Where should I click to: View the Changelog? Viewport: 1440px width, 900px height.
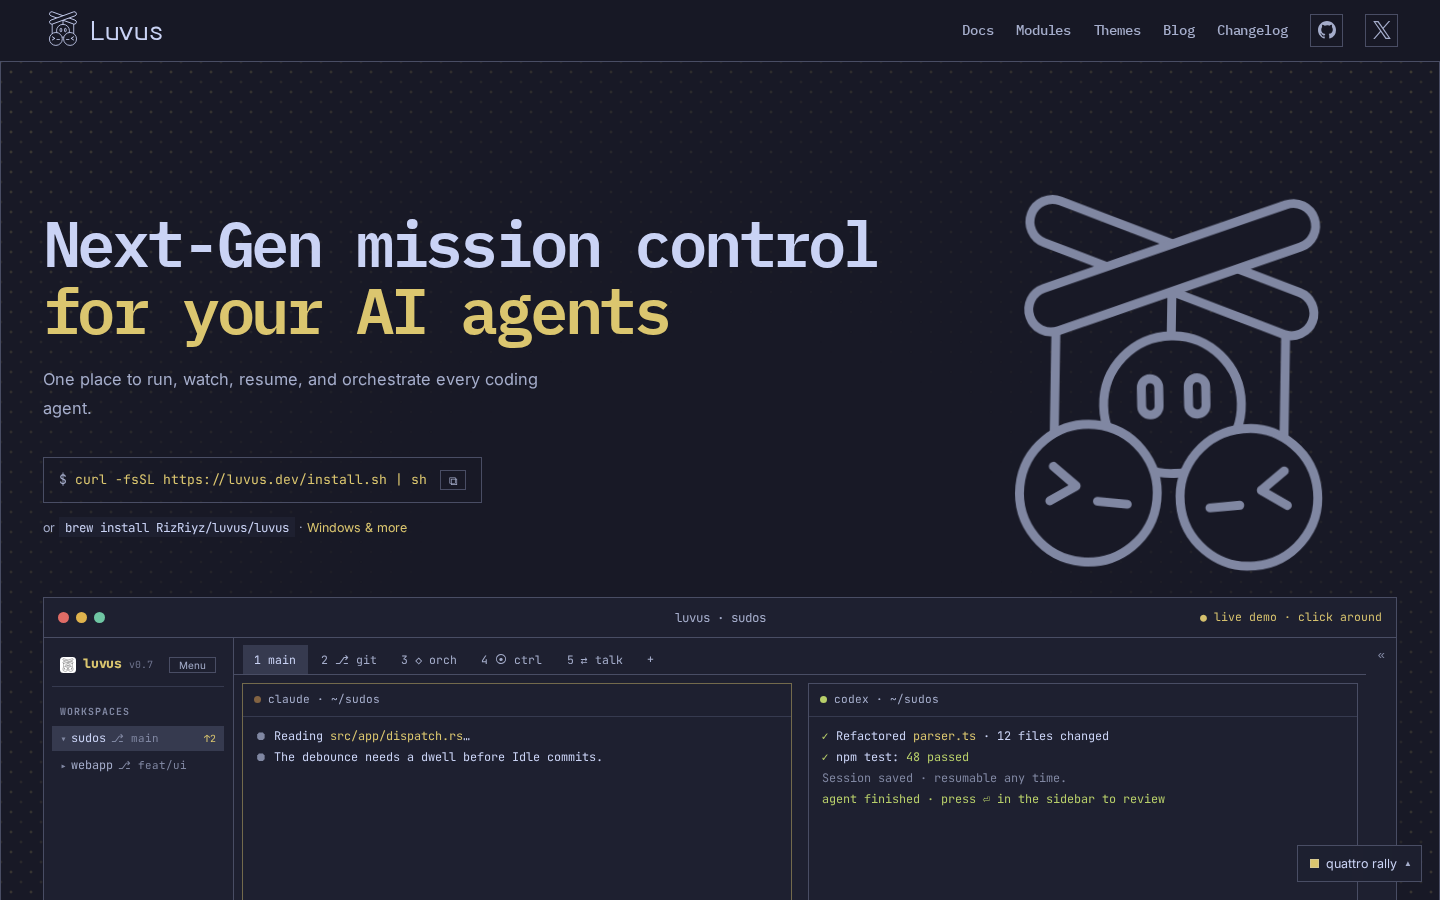point(1252,30)
